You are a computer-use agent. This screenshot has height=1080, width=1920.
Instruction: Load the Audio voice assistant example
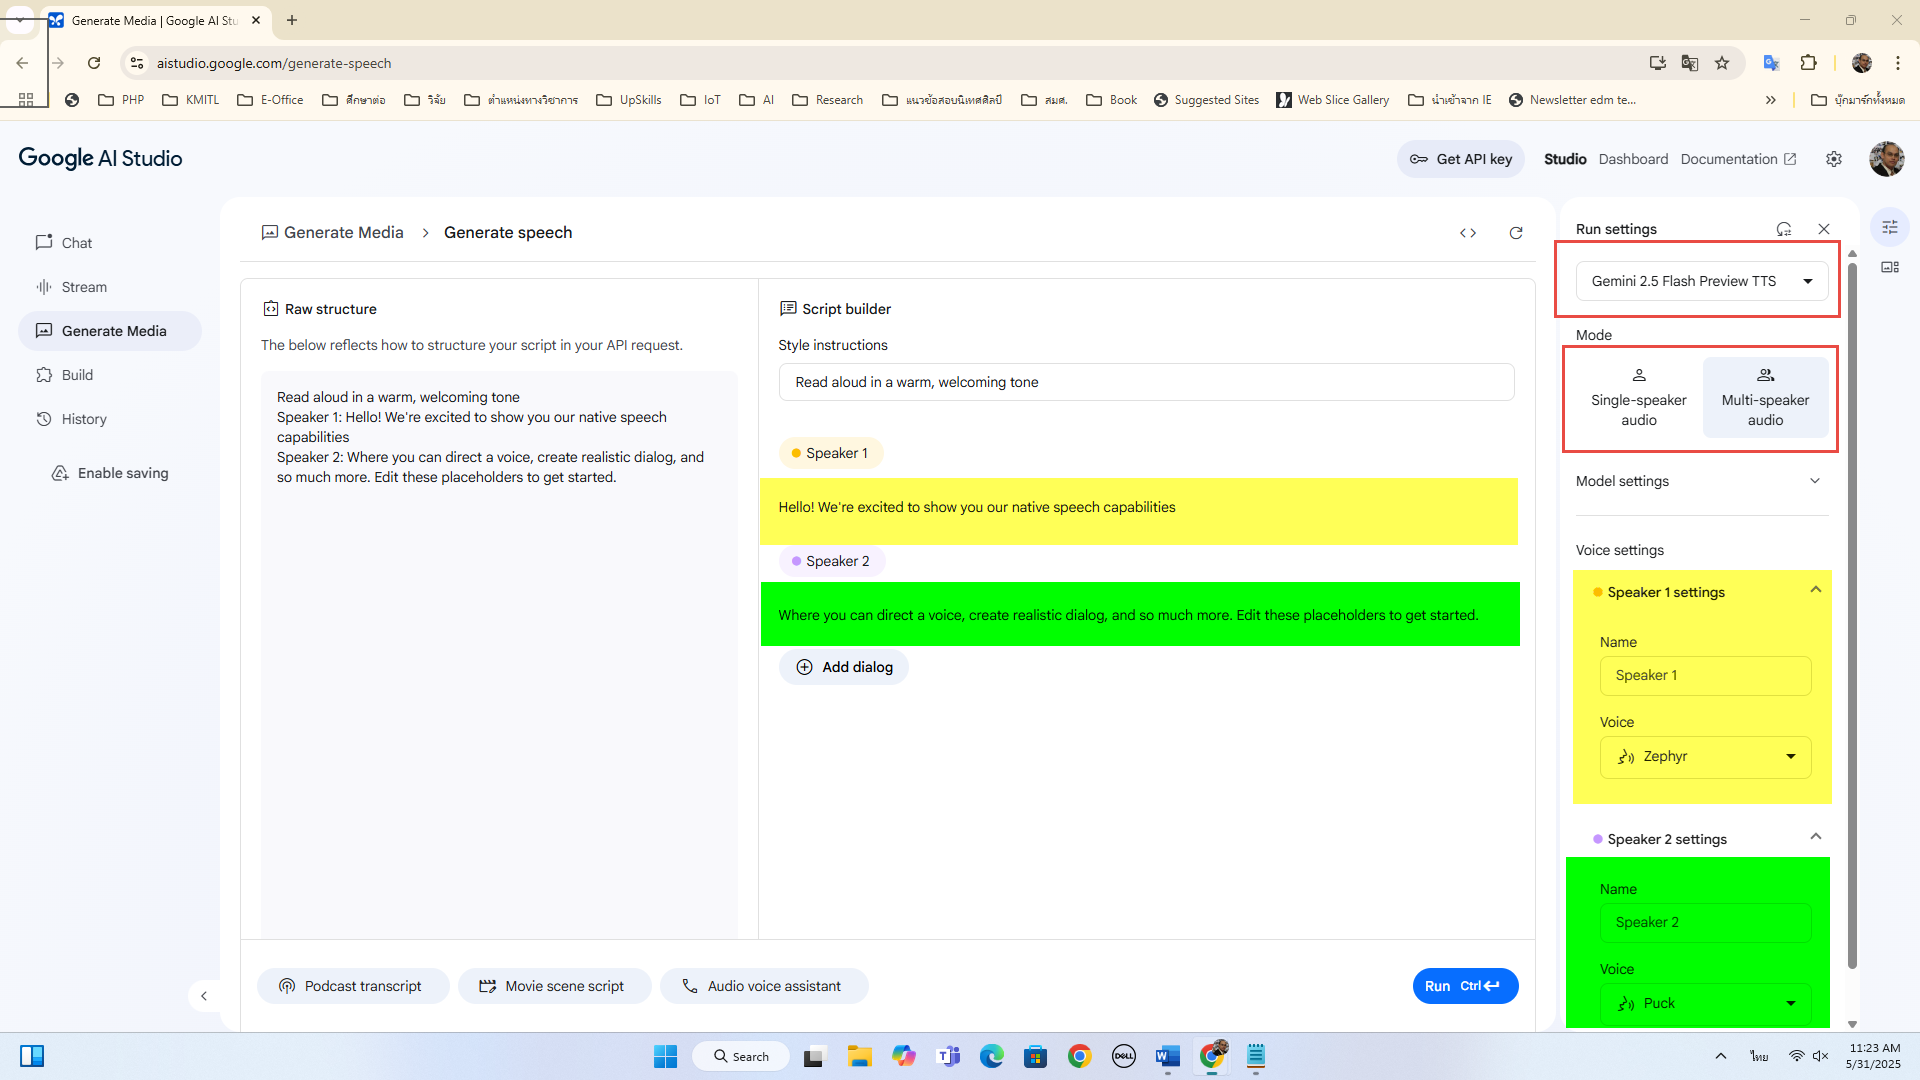pyautogui.click(x=764, y=986)
